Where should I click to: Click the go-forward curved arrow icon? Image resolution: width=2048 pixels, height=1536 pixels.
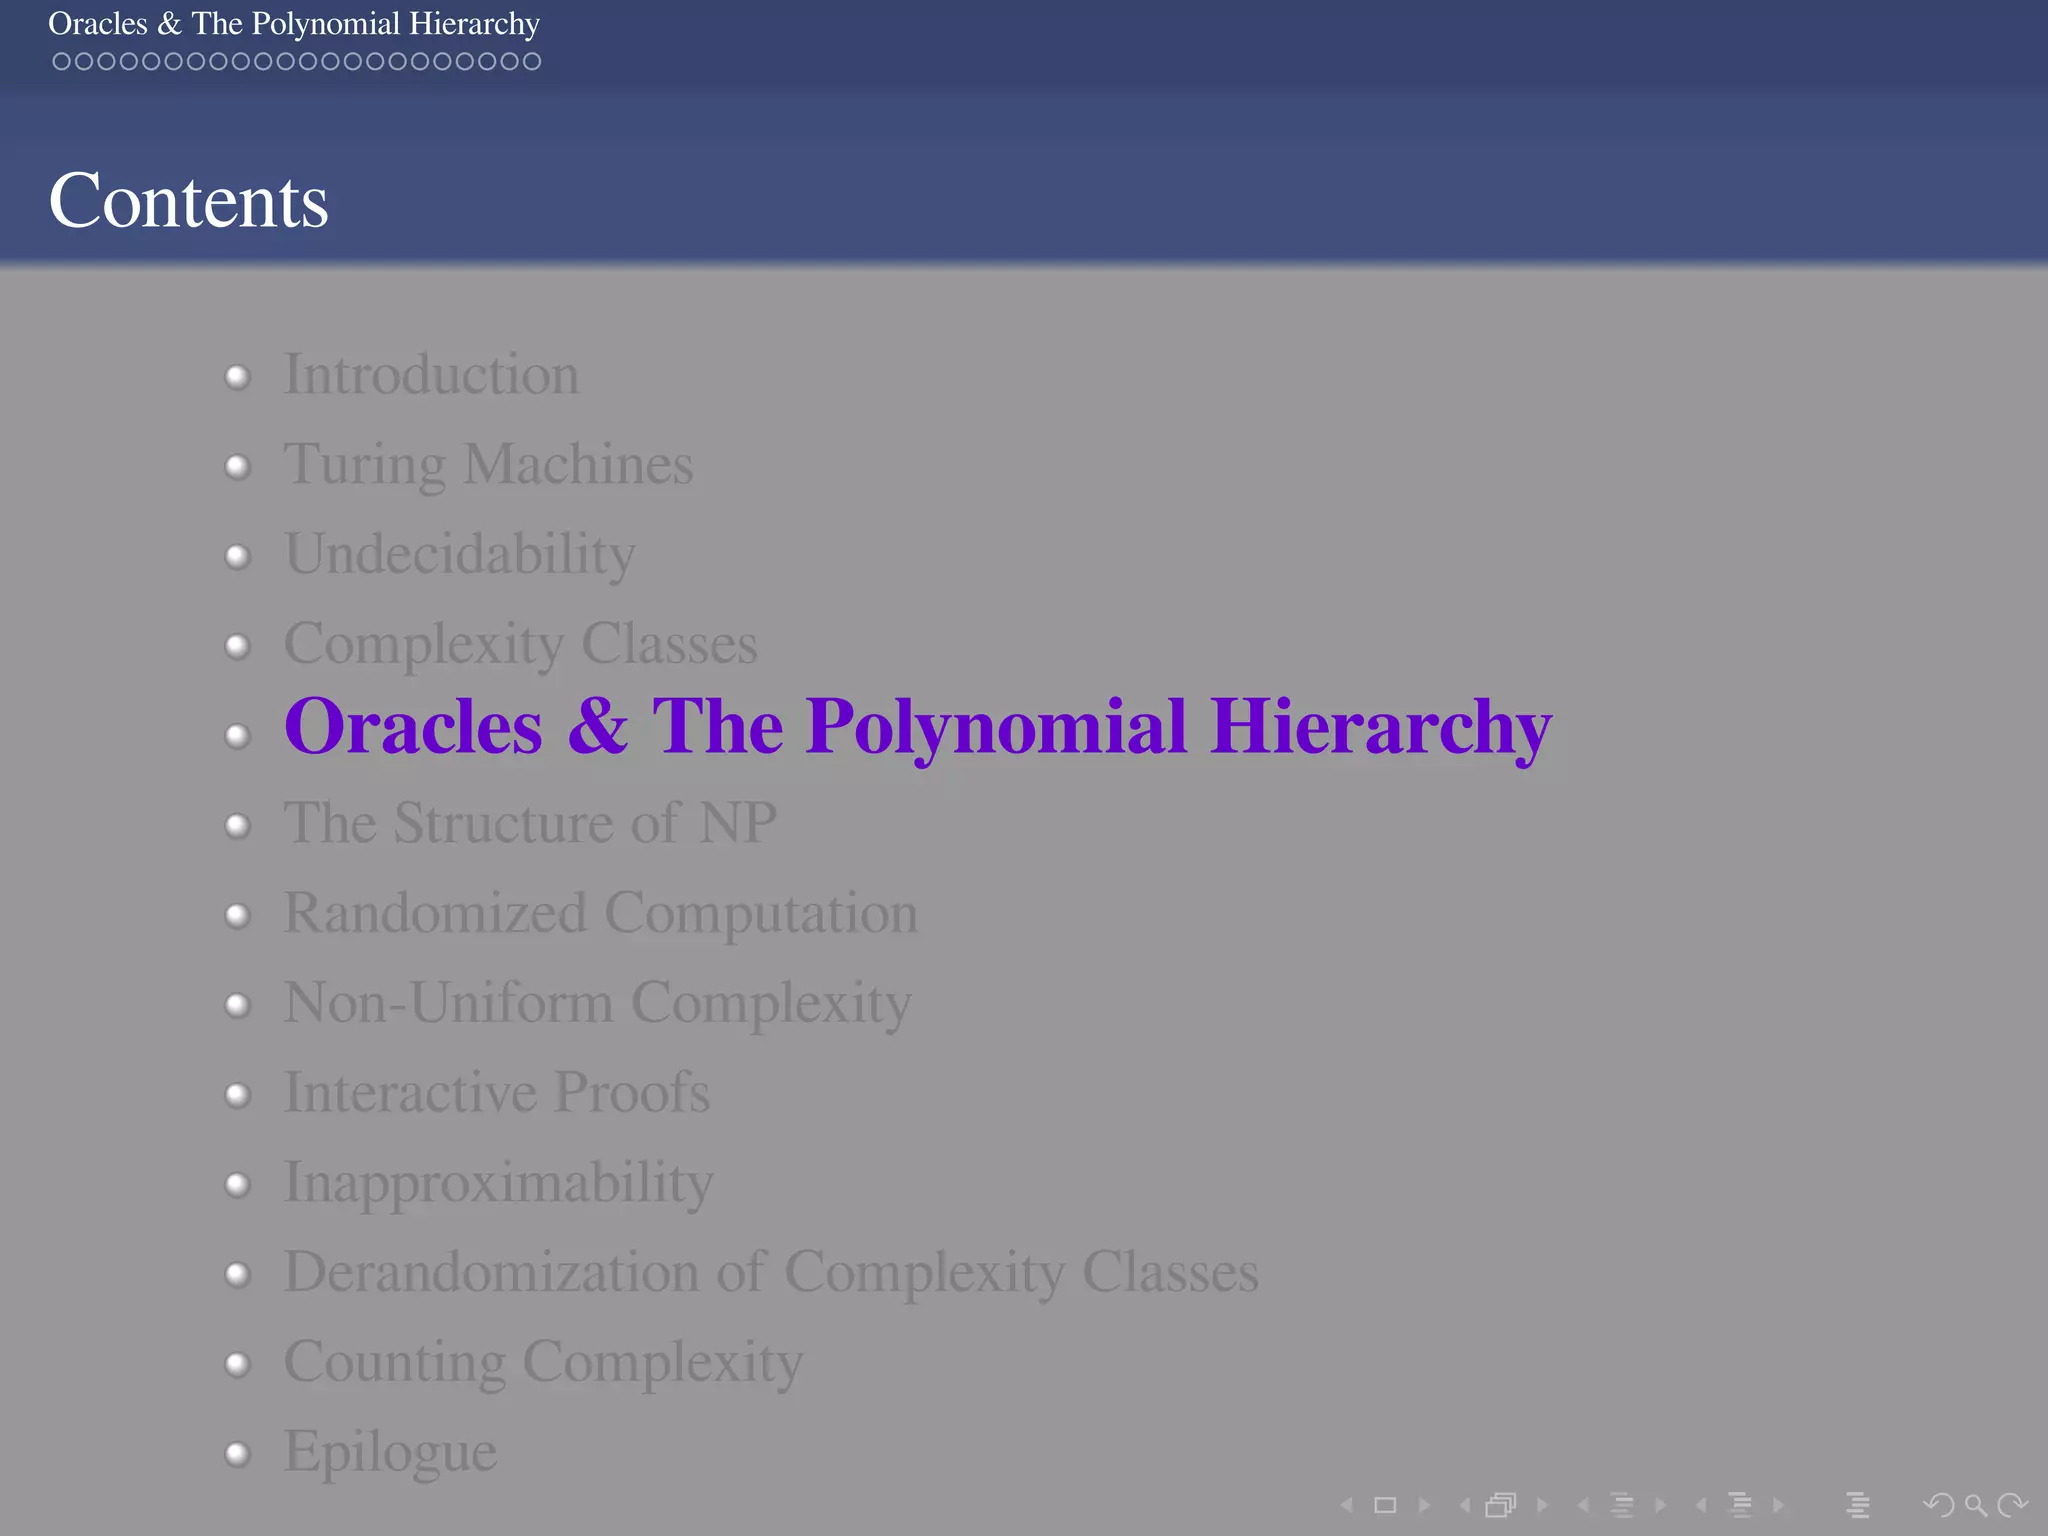click(x=2012, y=1505)
